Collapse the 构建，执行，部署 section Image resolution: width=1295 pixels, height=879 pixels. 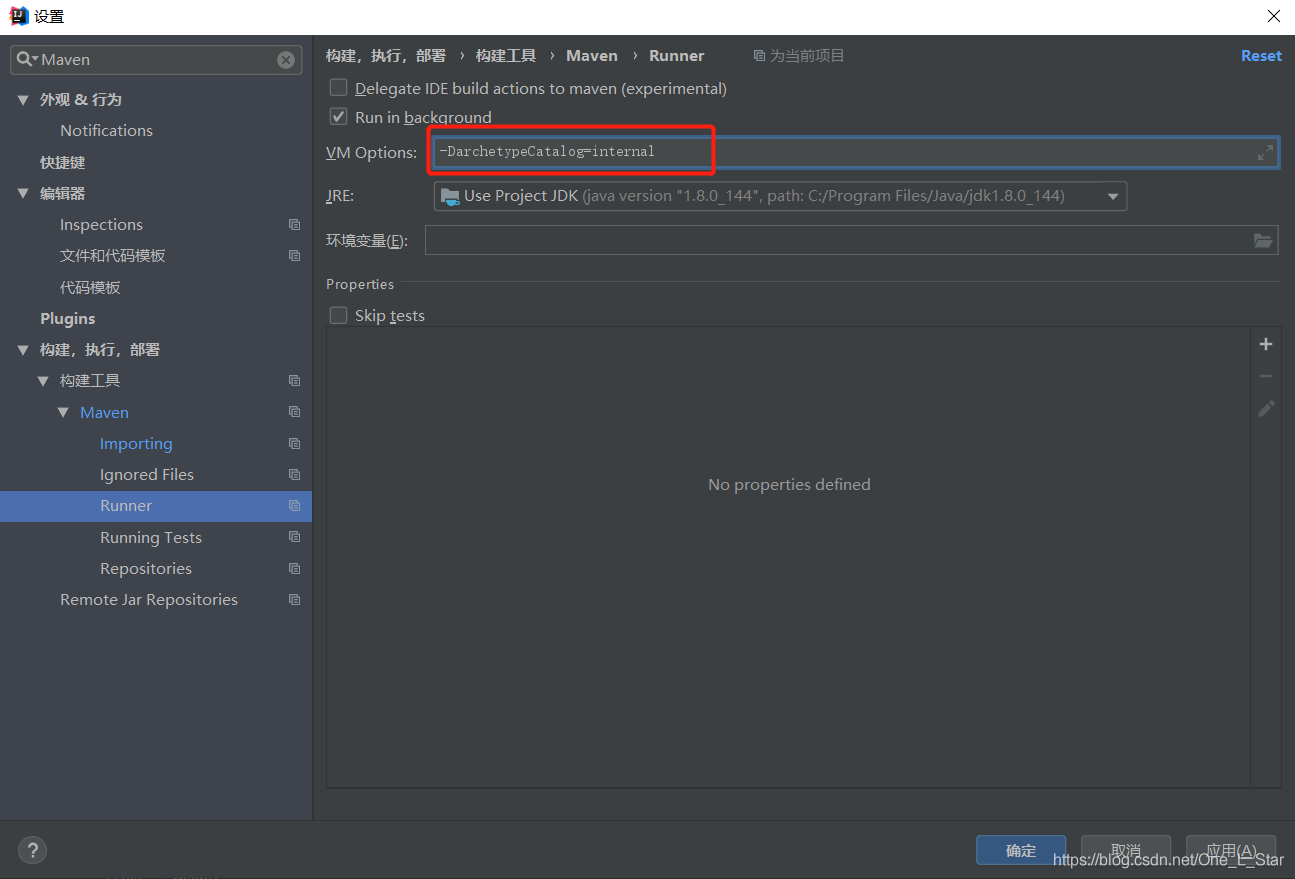(x=23, y=349)
